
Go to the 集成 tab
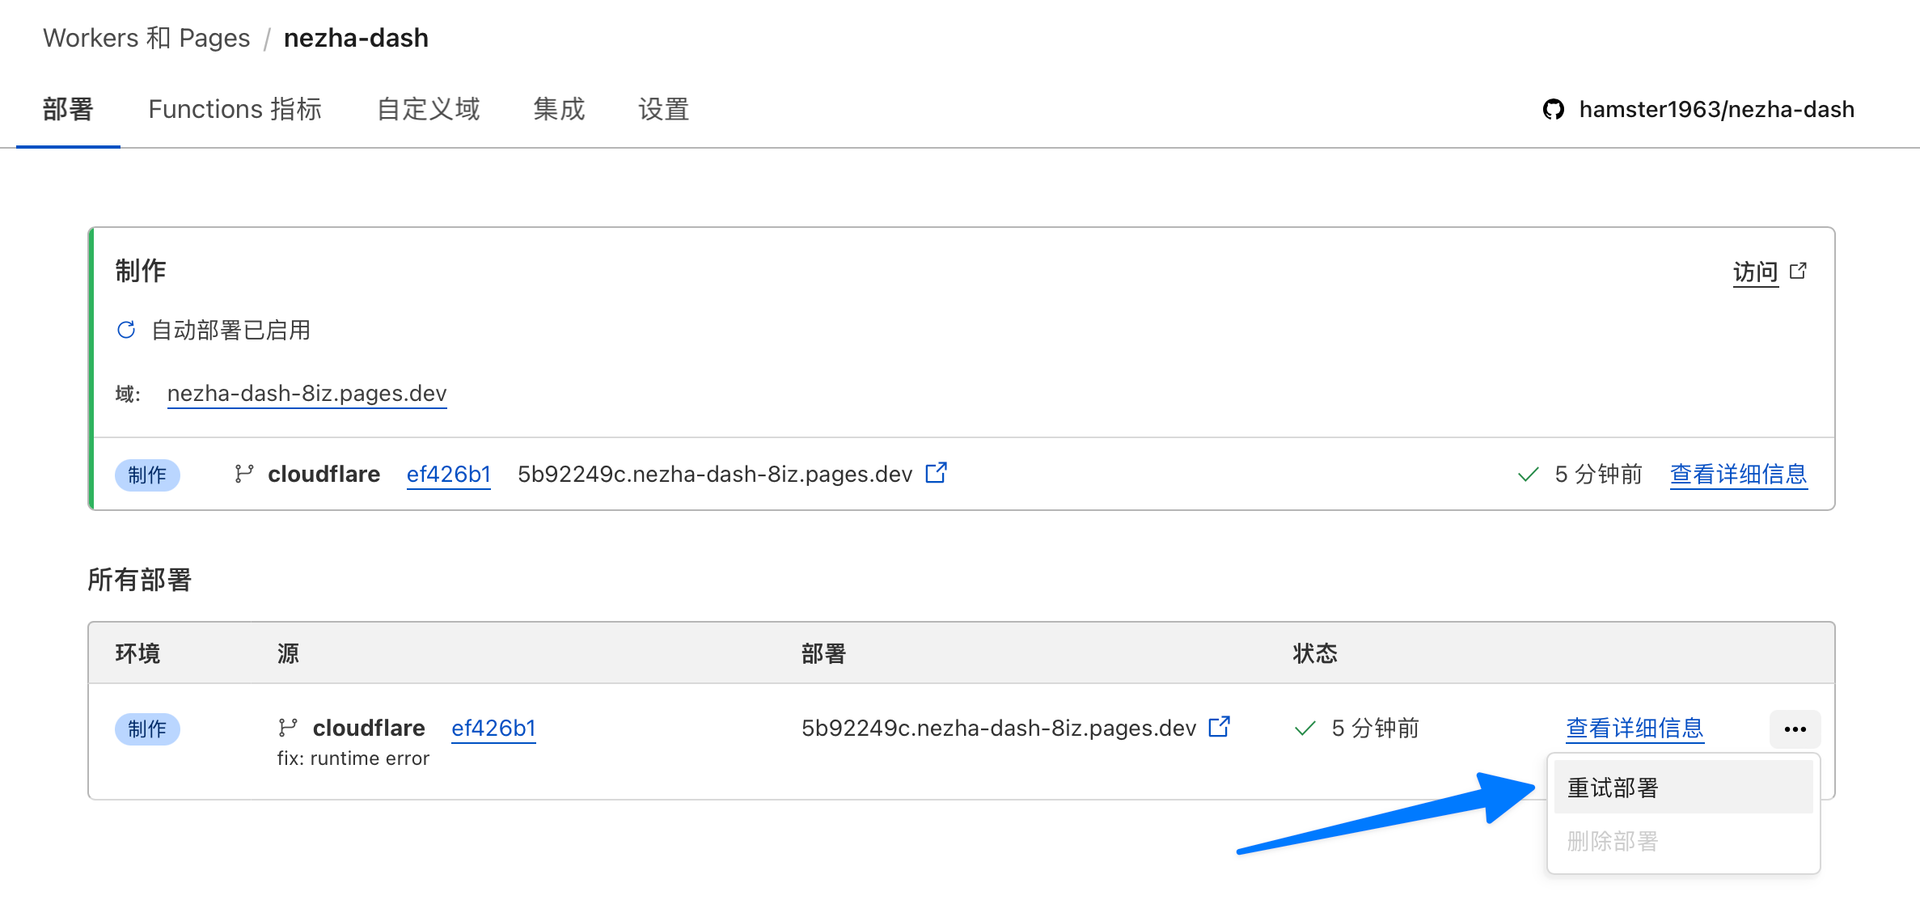coord(558,109)
